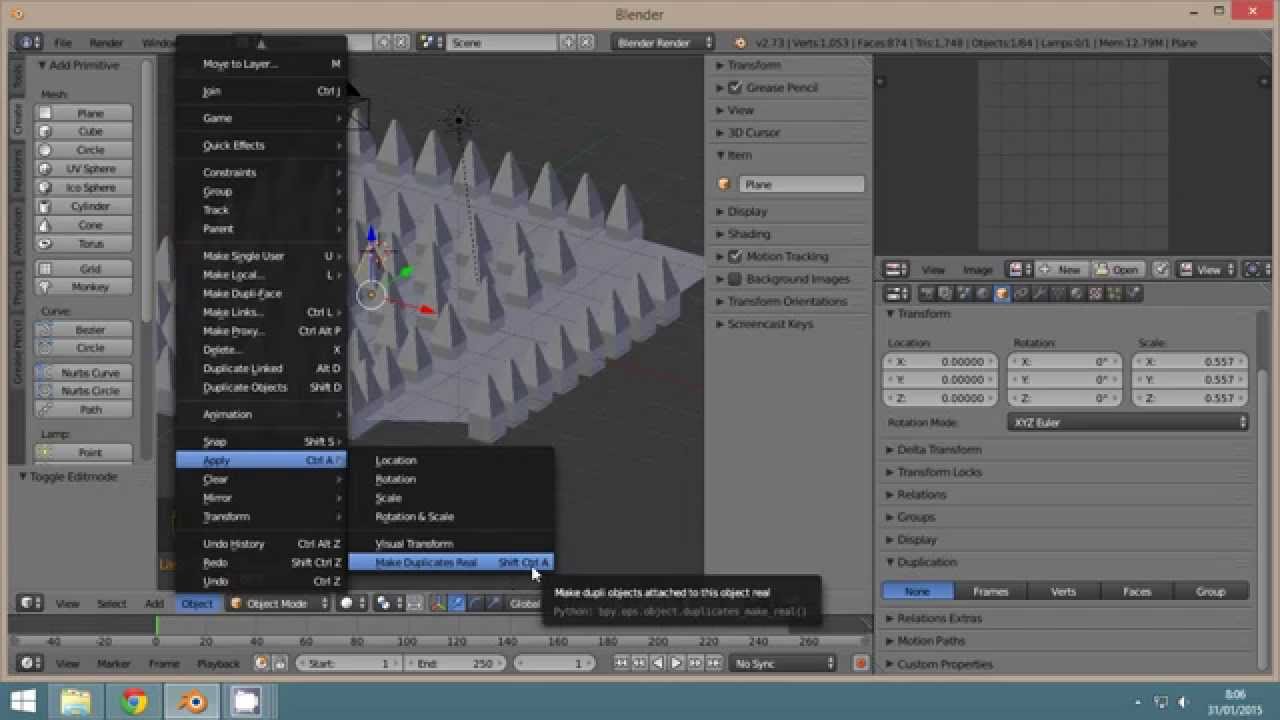The image size is (1280, 720).
Task: Choose Rotation & Scale in Apply submenu
Action: tap(414, 517)
